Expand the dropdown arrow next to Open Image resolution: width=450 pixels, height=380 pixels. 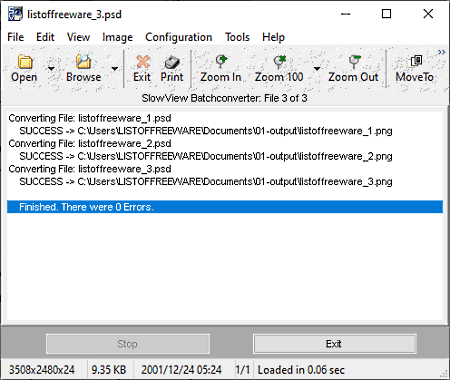click(51, 69)
